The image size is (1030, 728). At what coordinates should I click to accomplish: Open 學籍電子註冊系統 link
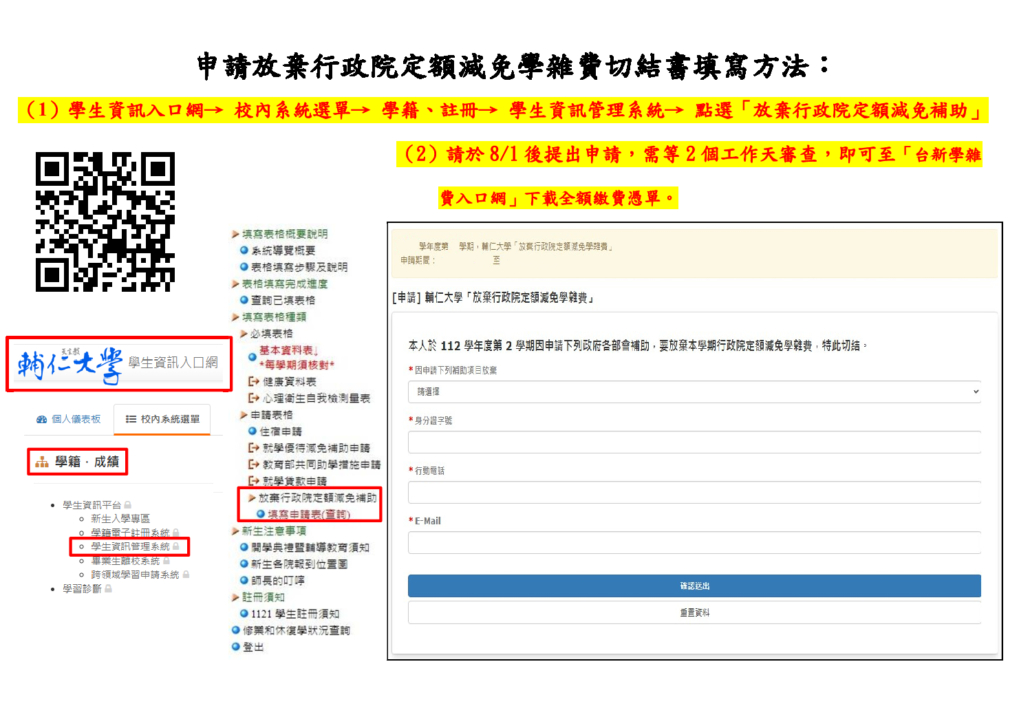(130, 533)
